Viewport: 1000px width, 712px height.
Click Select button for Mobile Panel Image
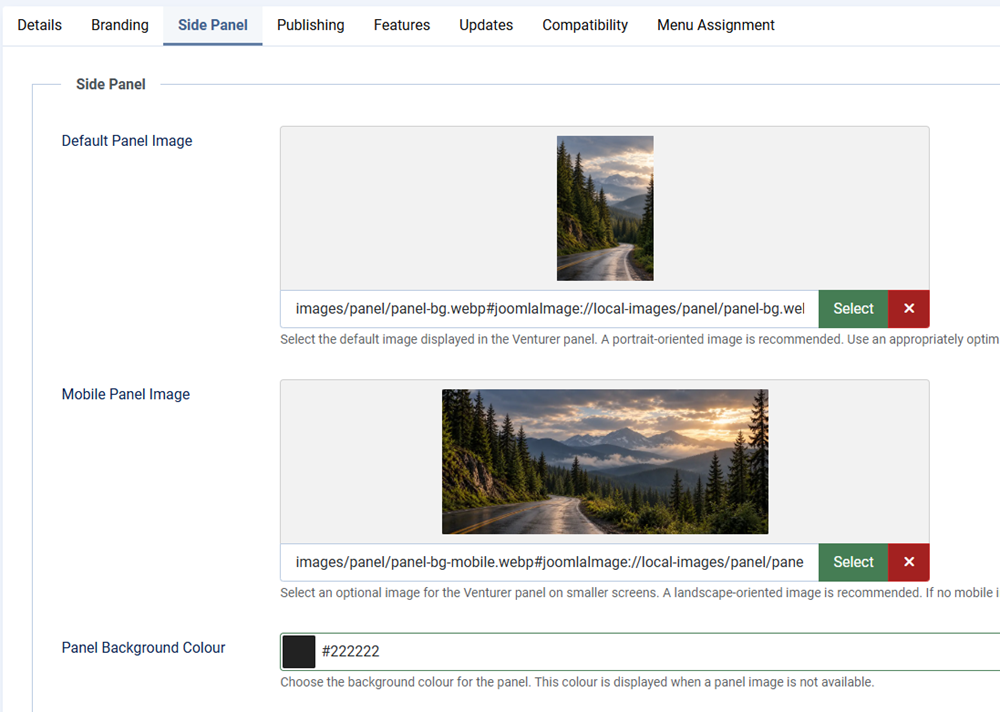(853, 562)
